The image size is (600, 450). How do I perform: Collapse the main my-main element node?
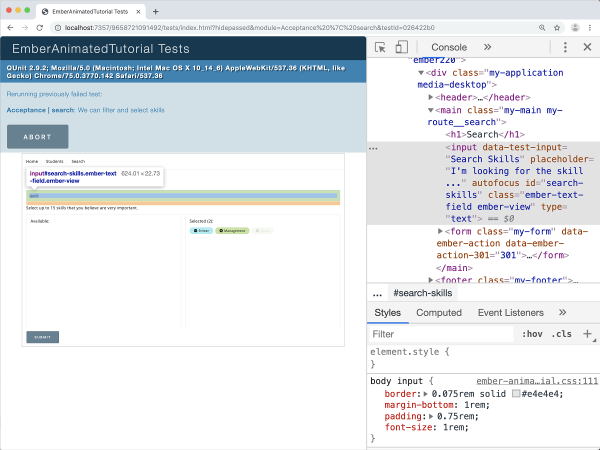coord(430,110)
